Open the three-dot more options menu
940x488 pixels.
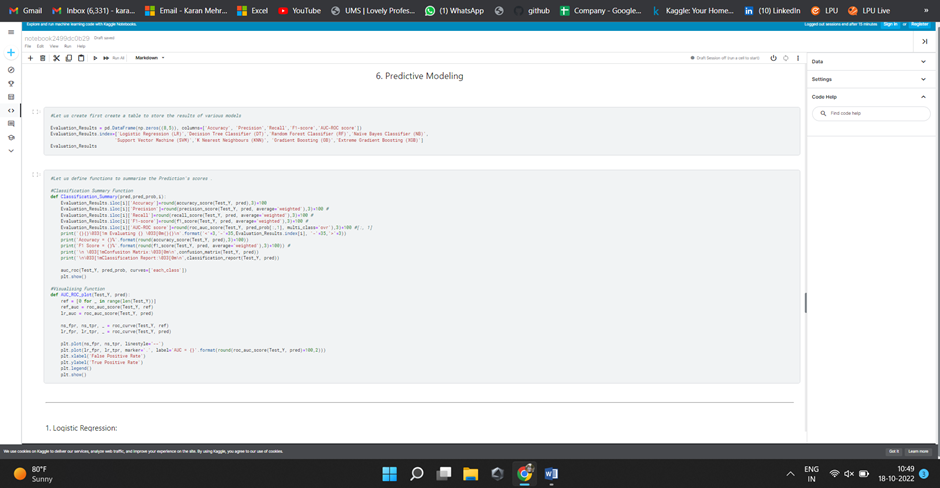click(x=798, y=58)
